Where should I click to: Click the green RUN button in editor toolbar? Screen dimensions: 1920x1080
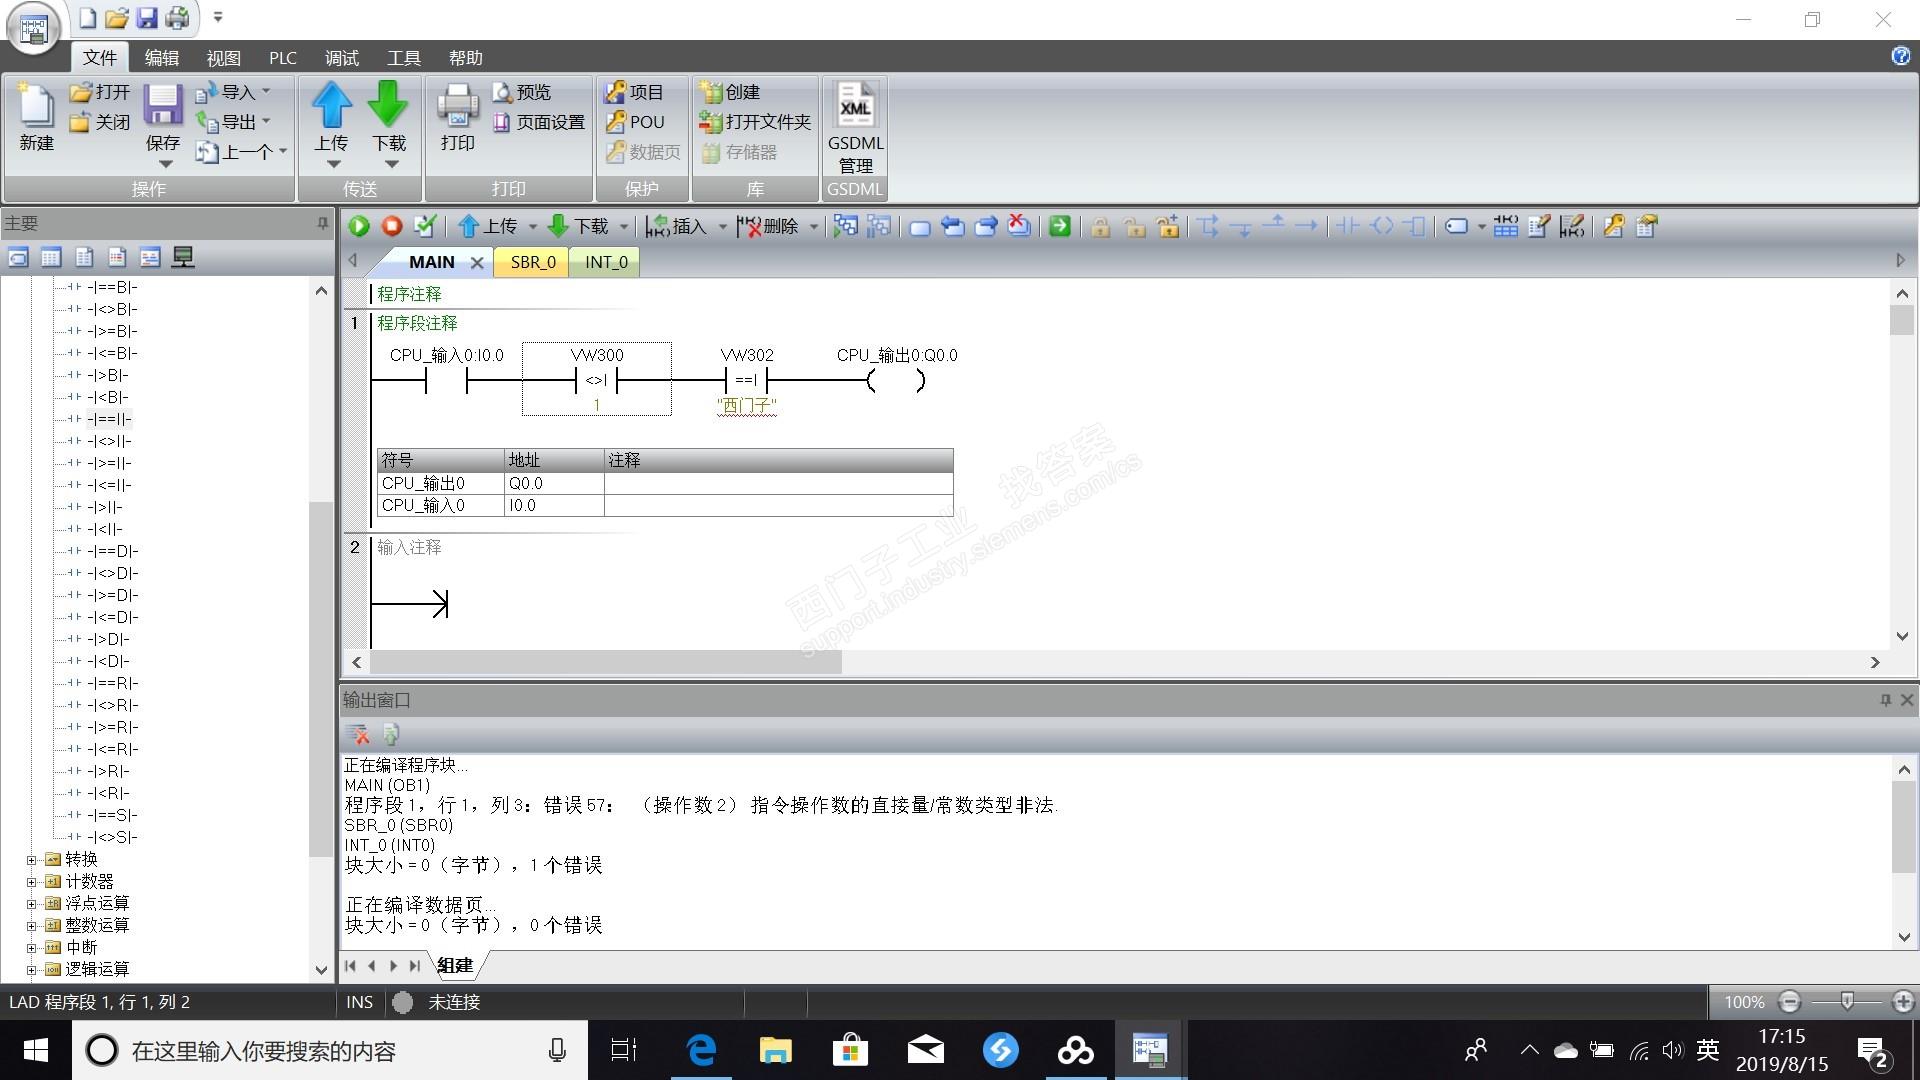coord(359,227)
